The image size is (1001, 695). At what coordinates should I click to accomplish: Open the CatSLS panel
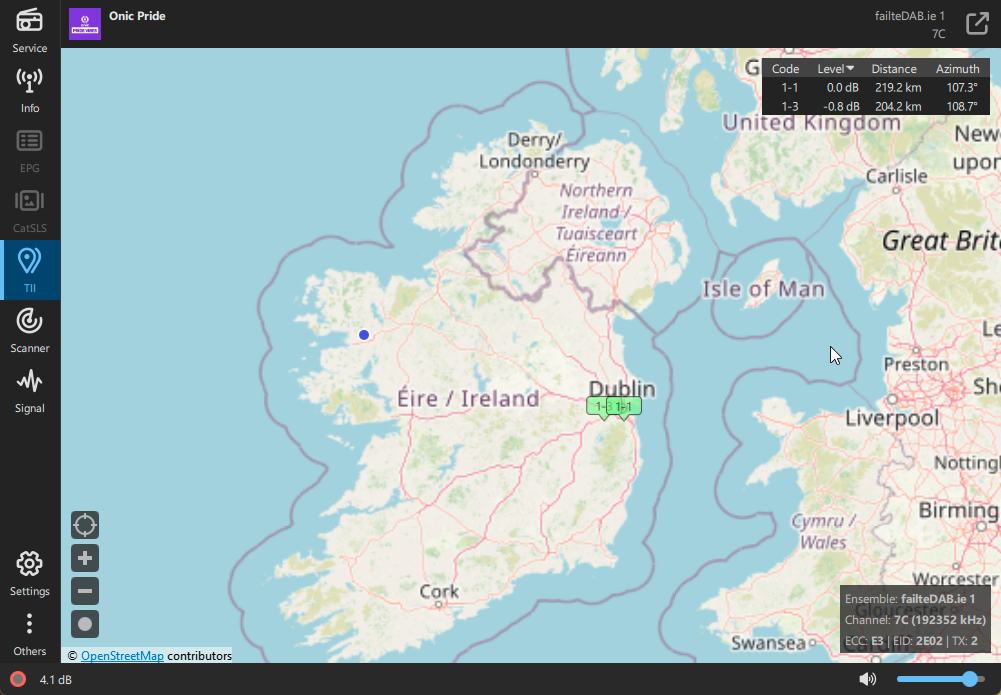tap(30, 210)
